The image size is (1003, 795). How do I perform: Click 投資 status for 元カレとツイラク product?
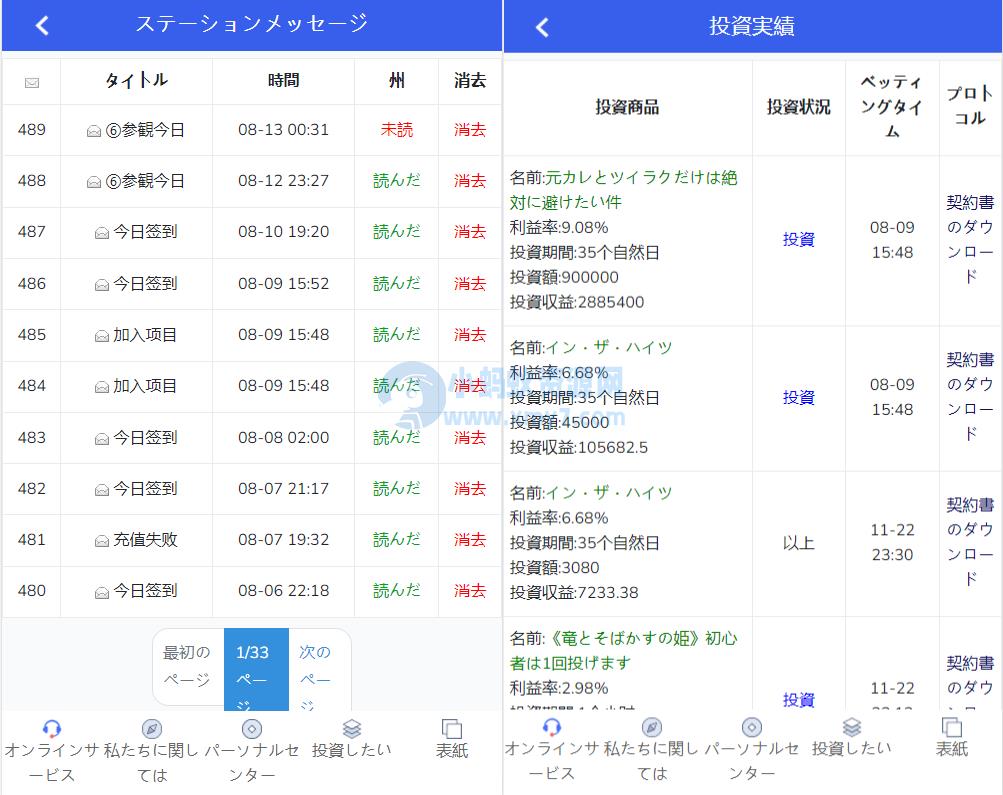click(x=799, y=240)
